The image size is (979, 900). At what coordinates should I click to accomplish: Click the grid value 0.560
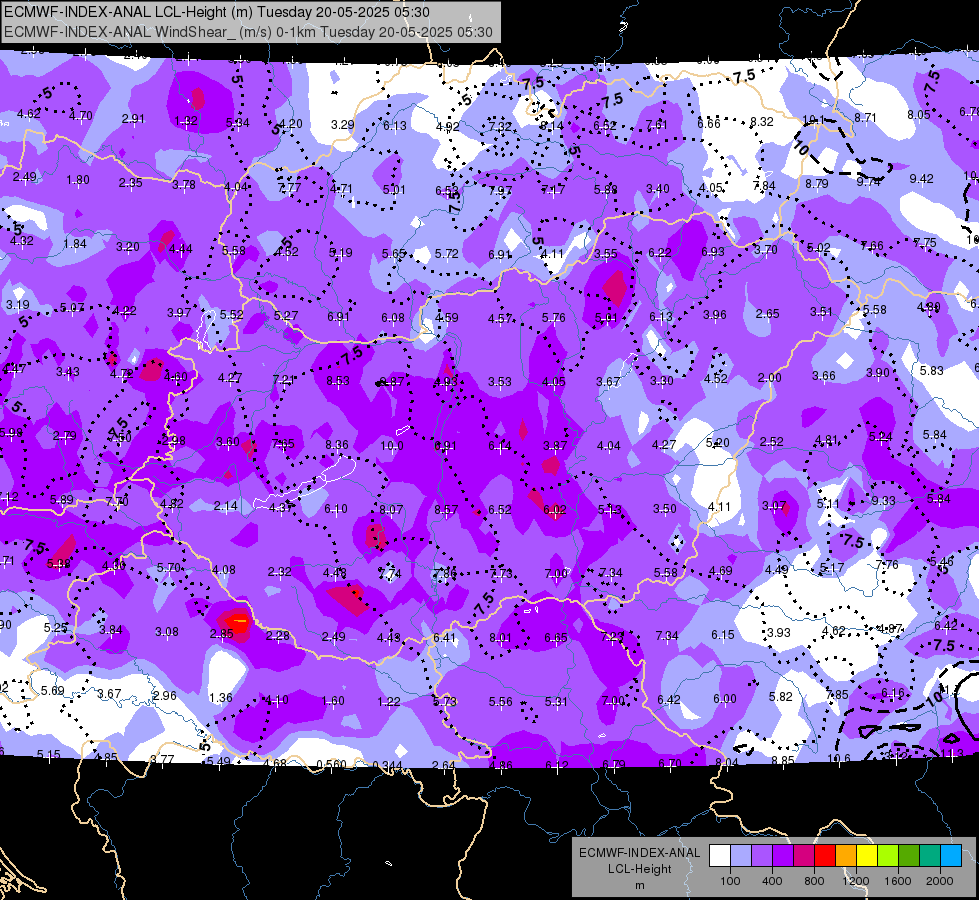click(x=332, y=765)
